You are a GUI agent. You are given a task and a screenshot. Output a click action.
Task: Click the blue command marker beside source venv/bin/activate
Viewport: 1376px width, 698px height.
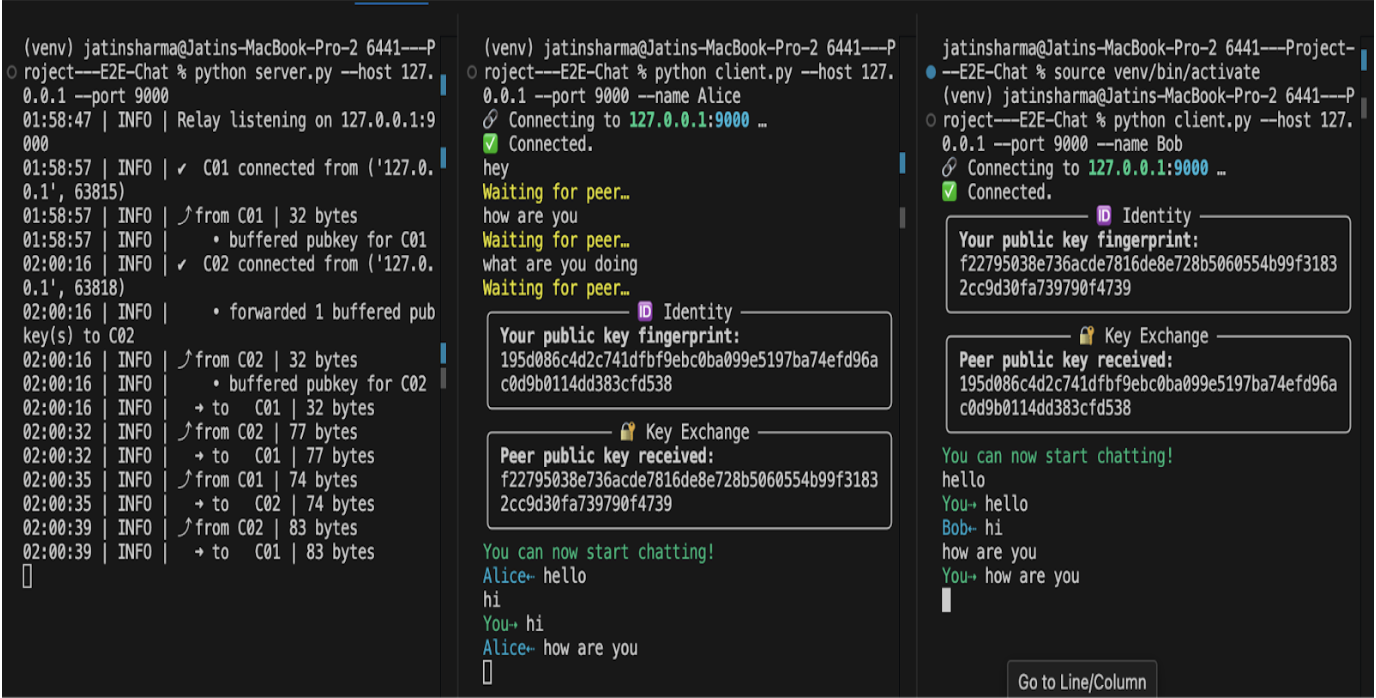pyautogui.click(x=931, y=72)
